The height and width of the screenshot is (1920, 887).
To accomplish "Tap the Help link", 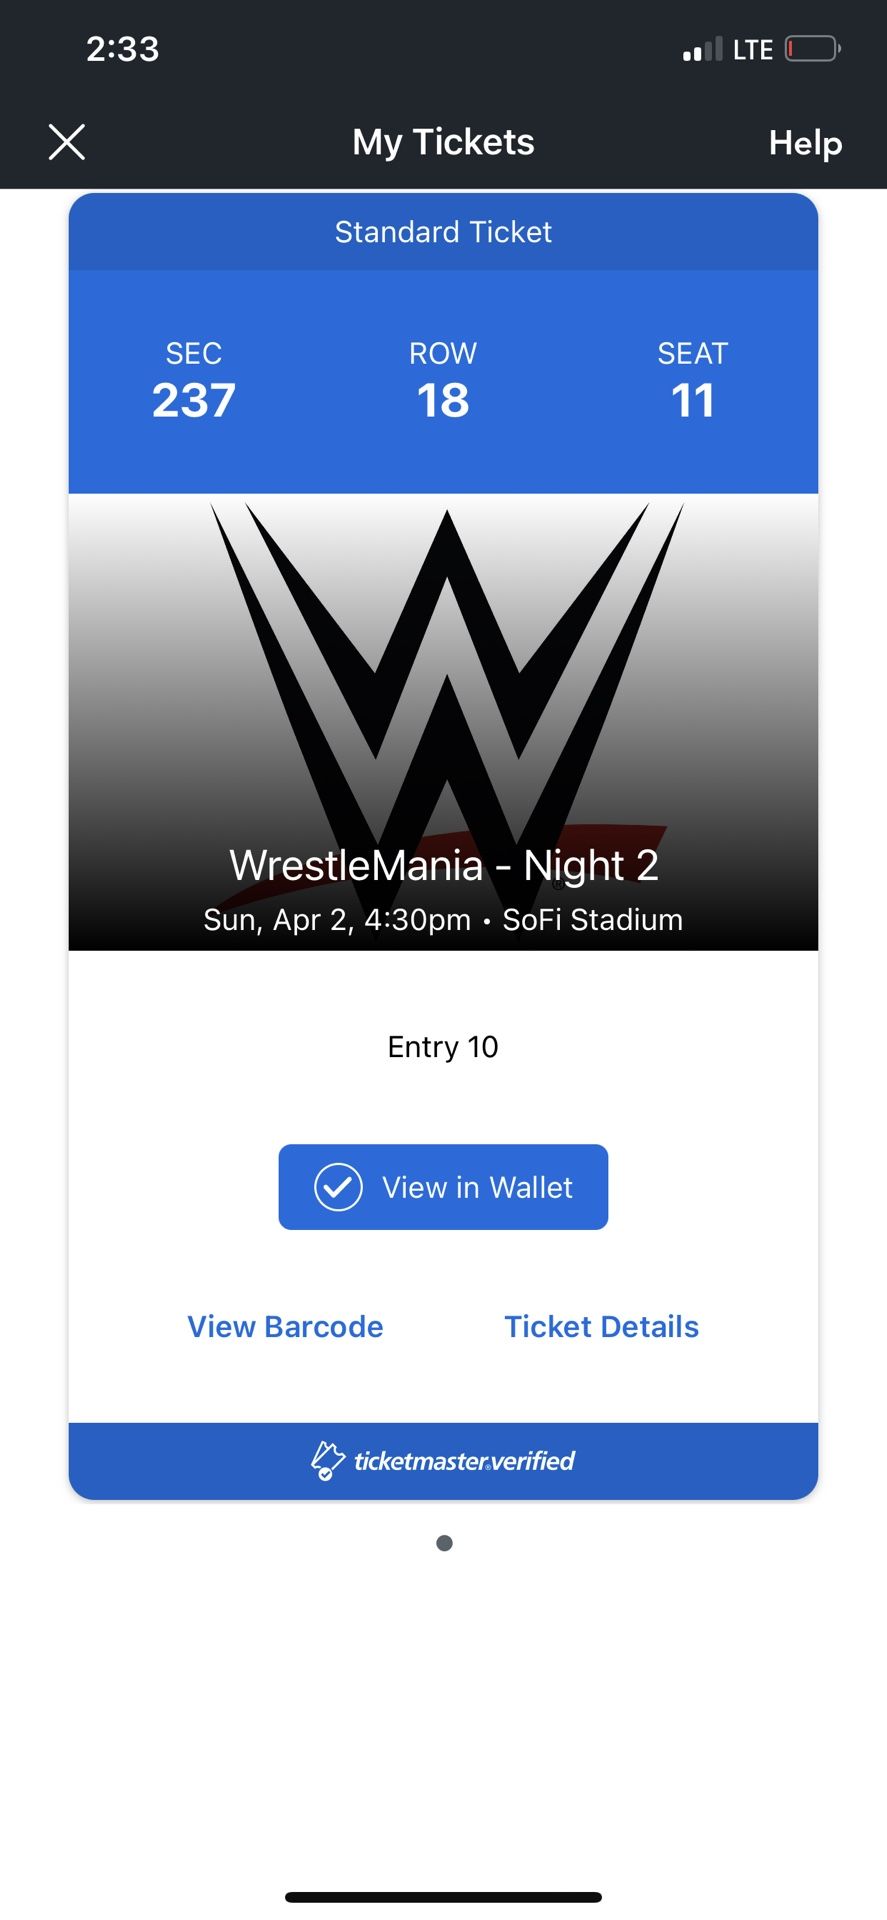I will tap(805, 143).
